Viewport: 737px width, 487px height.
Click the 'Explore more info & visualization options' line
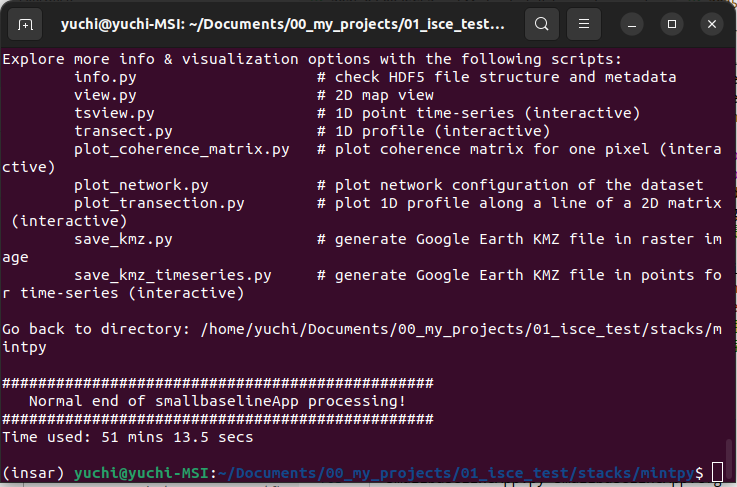312,59
